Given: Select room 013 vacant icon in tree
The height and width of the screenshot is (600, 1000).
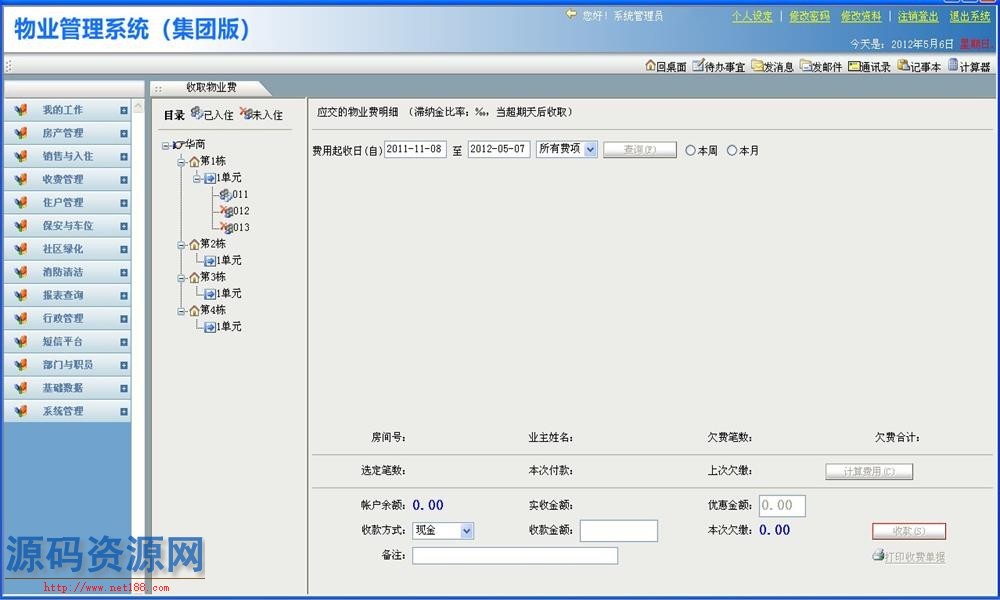Looking at the screenshot, I should pyautogui.click(x=226, y=228).
